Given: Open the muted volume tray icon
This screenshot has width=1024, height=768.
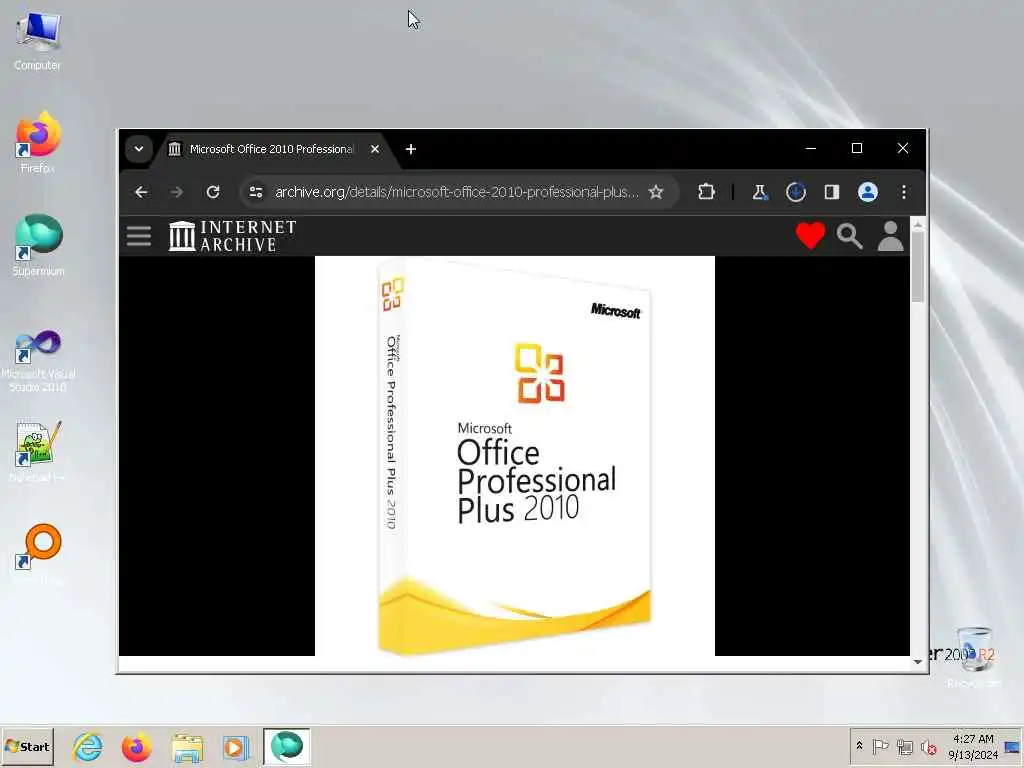Looking at the screenshot, I should point(928,746).
